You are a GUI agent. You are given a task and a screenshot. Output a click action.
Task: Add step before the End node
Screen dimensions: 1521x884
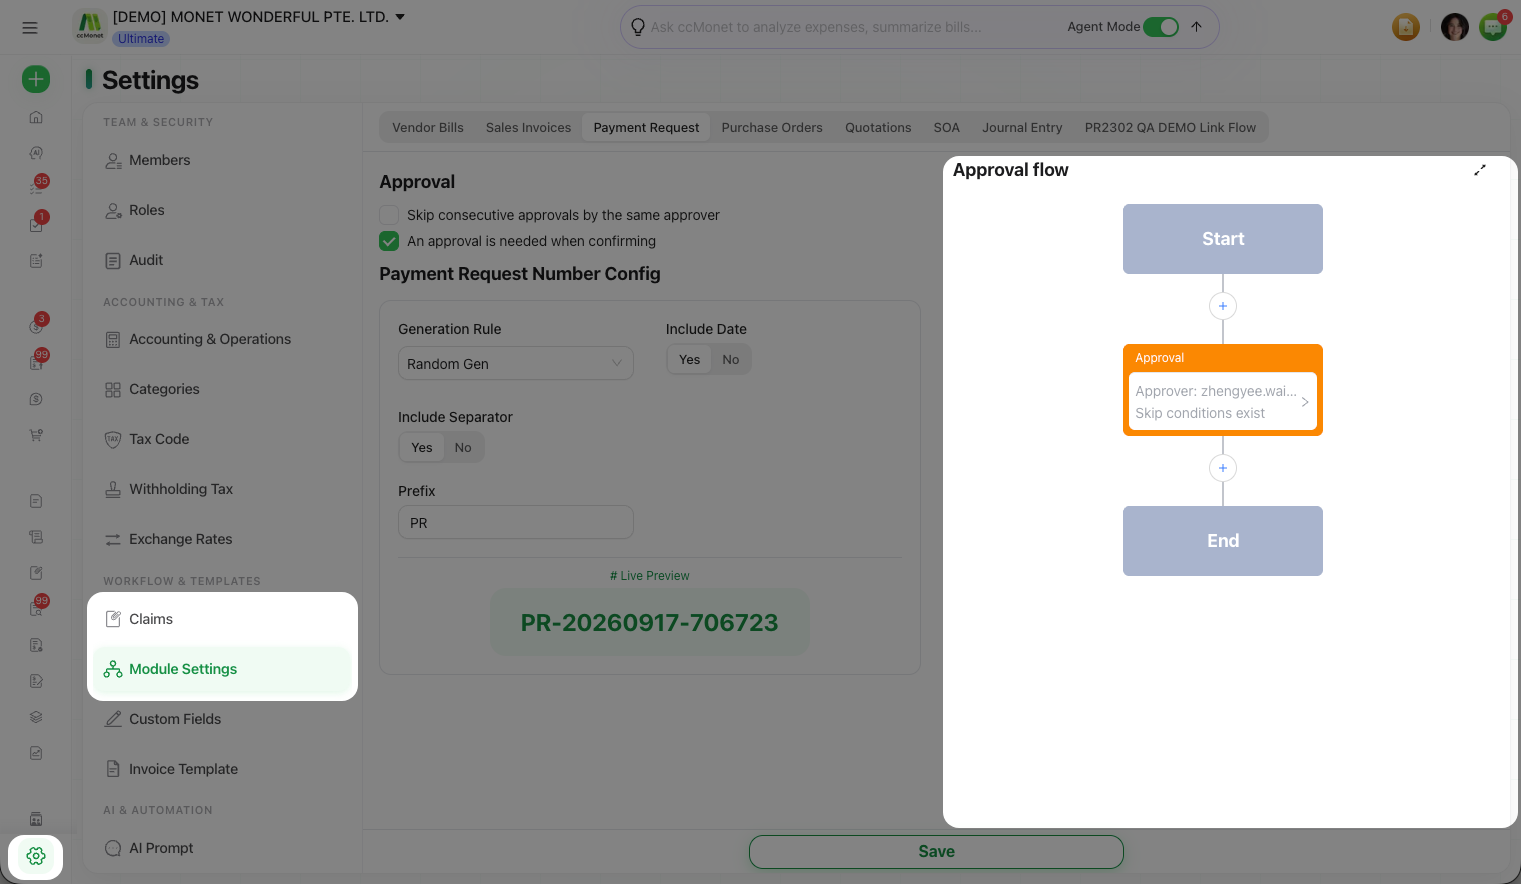point(1223,468)
